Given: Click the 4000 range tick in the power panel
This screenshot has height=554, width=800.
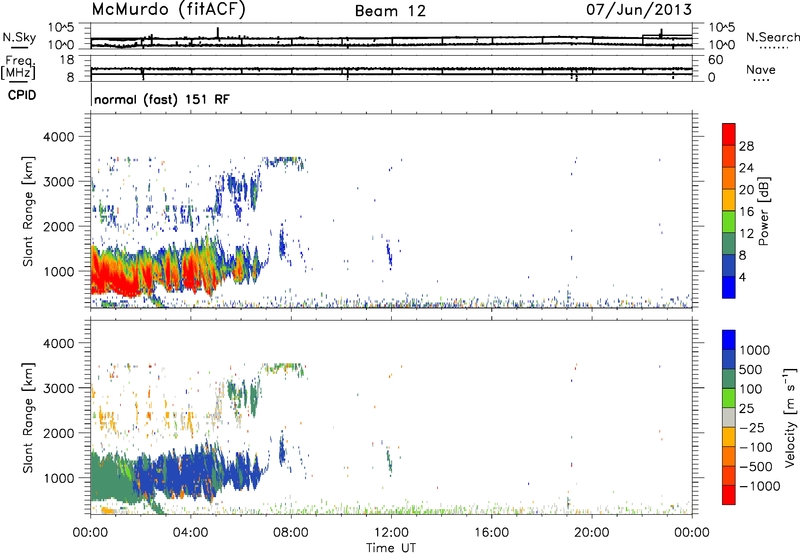Looking at the screenshot, I should point(59,137).
